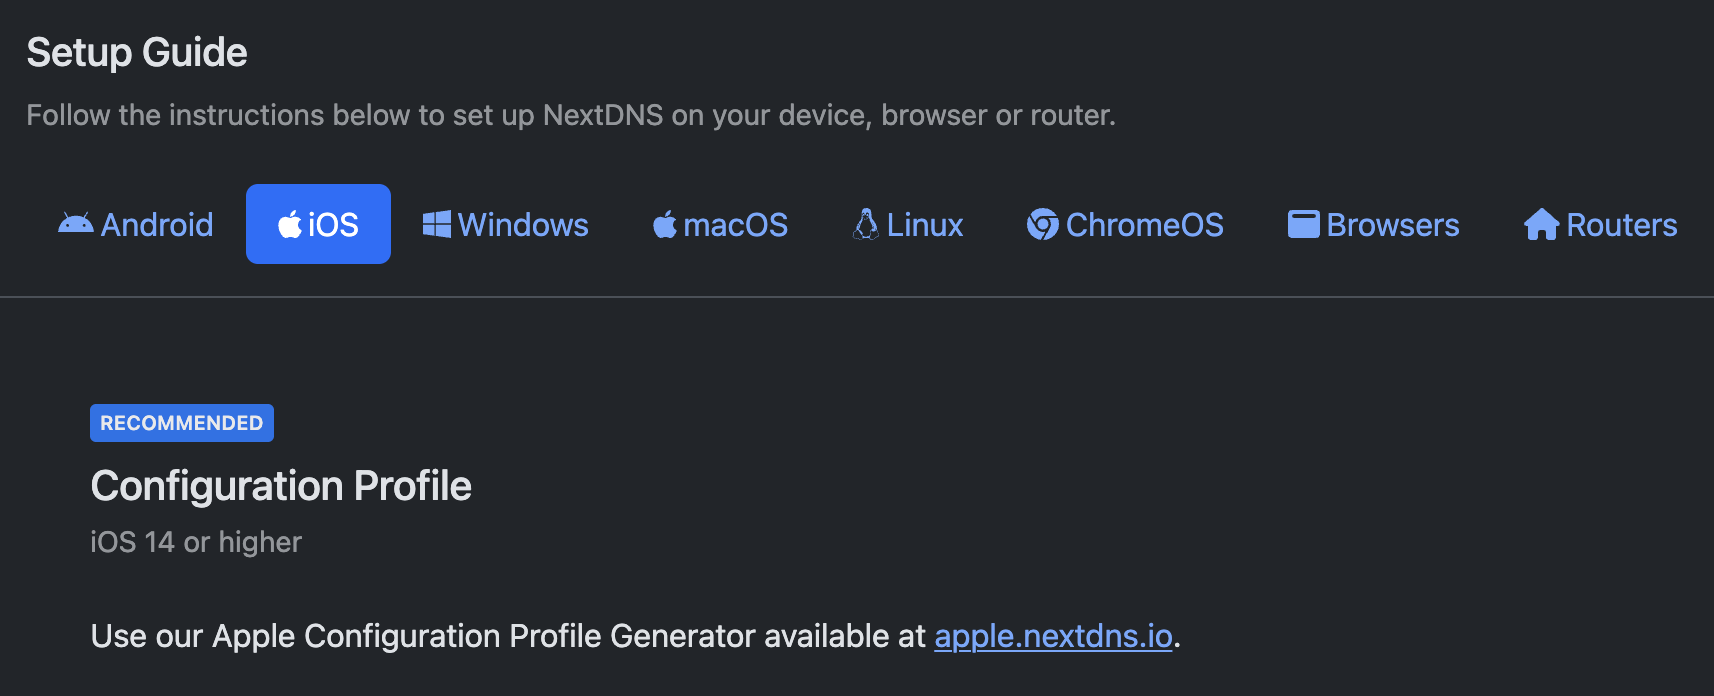Click the Setup Guide title
The image size is (1714, 696).
pyautogui.click(x=137, y=51)
